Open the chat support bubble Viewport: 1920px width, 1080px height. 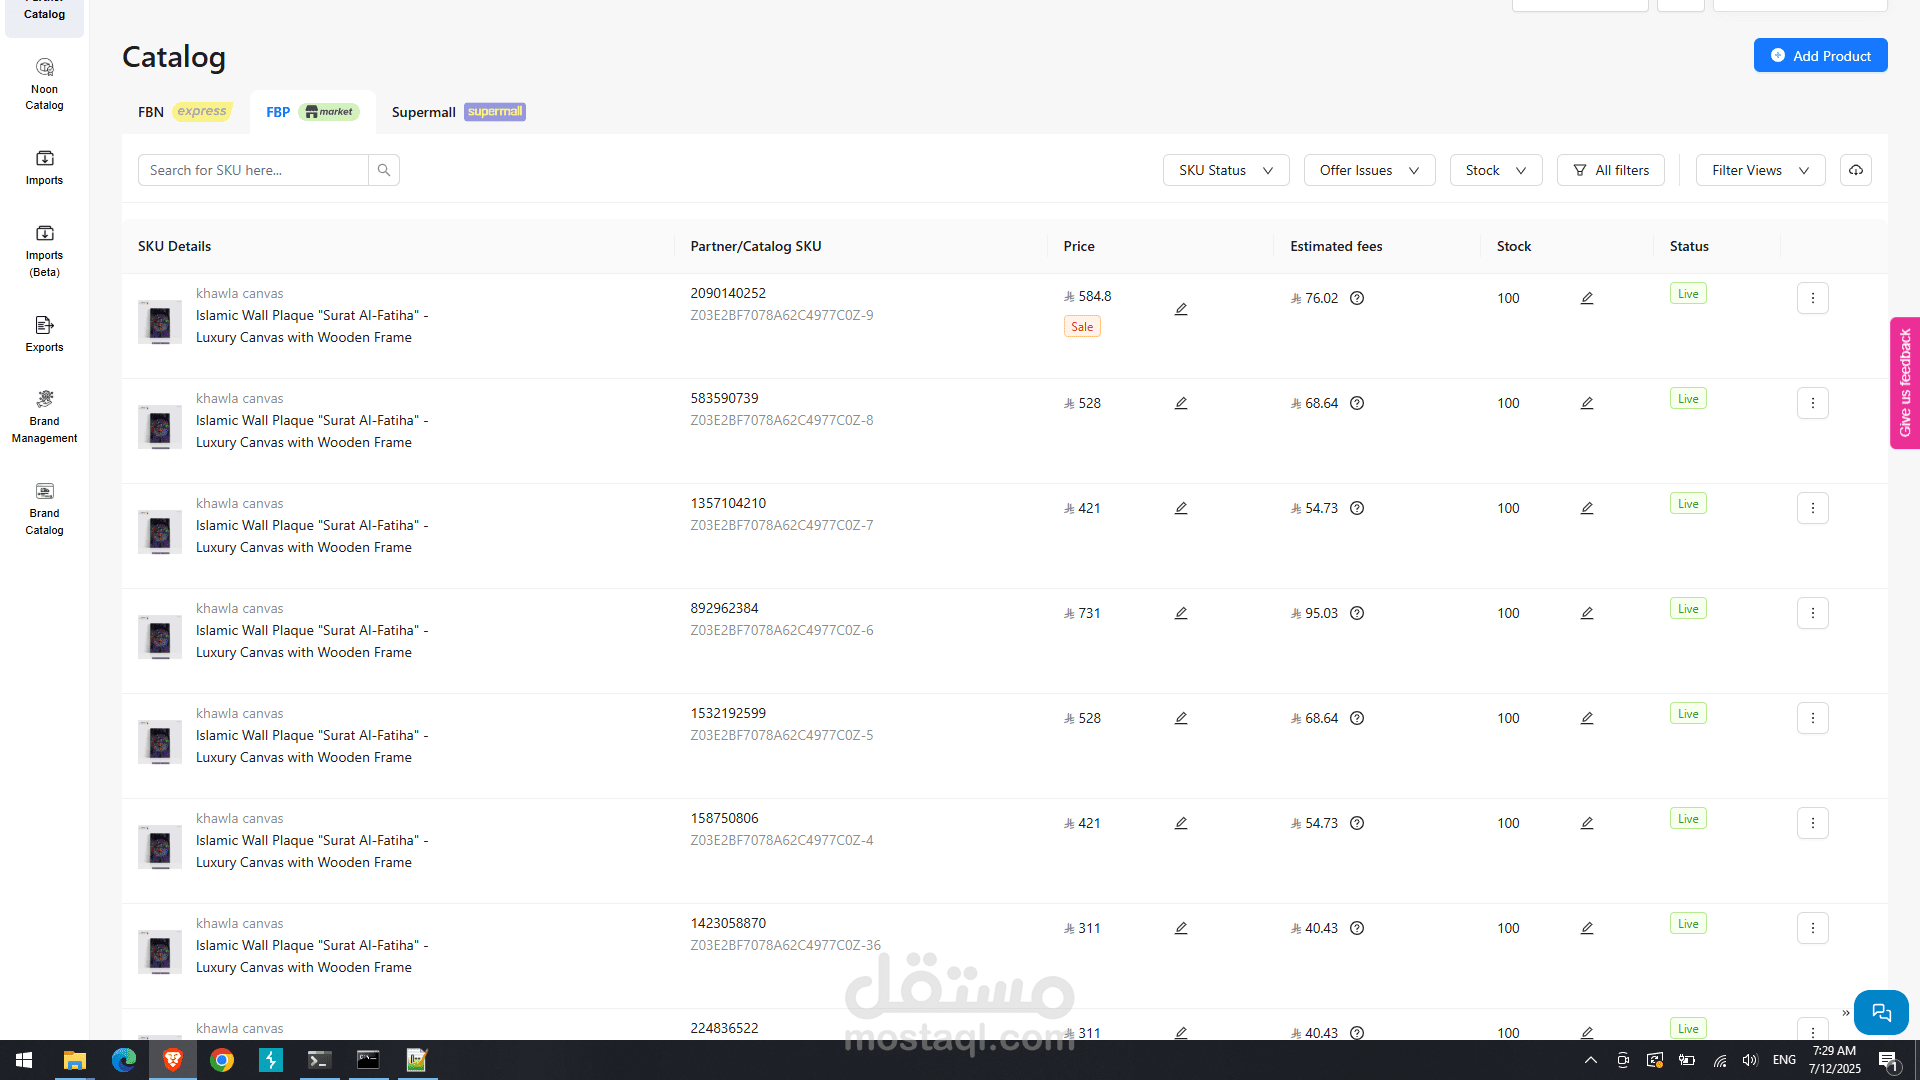click(1881, 1012)
